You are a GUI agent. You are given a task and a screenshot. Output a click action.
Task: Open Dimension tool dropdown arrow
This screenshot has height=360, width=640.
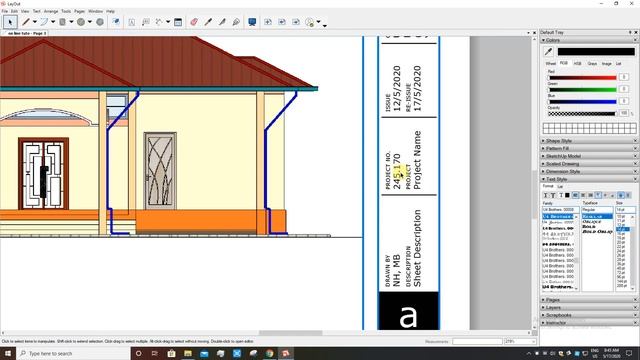click(x=168, y=22)
